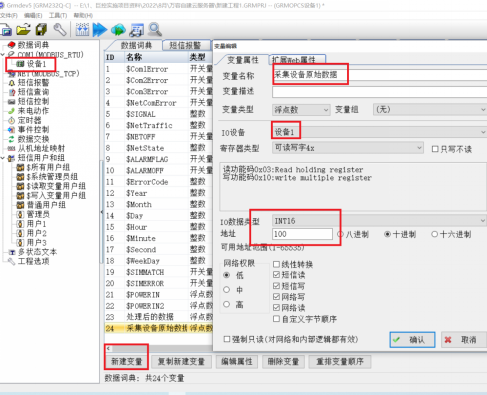Select network permission 高 radio button
This screenshot has width=487, height=395.
(x=227, y=304)
